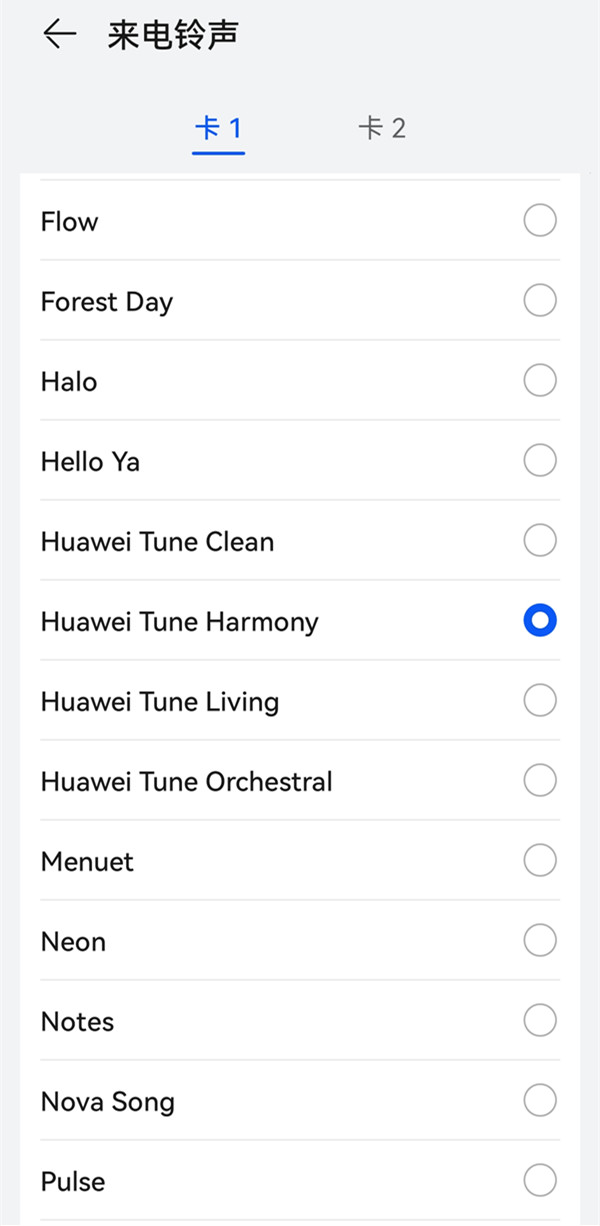
Task: Select the Nova Song radio button
Action: click(x=540, y=1101)
